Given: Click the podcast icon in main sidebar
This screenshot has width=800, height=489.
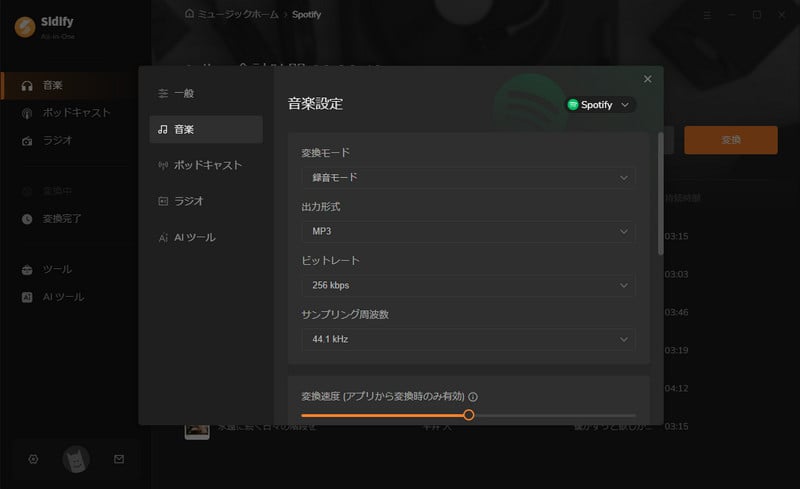Looking at the screenshot, I should (x=27, y=113).
